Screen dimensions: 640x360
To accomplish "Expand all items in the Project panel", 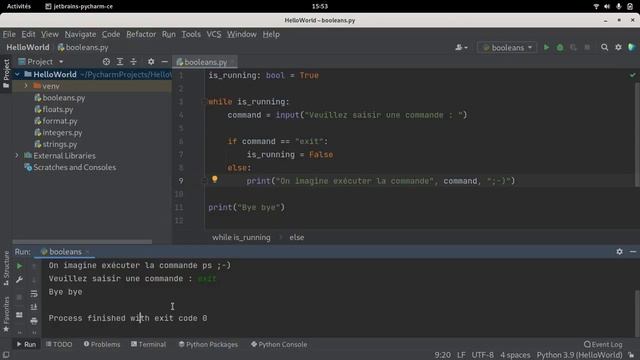I will tap(120, 62).
